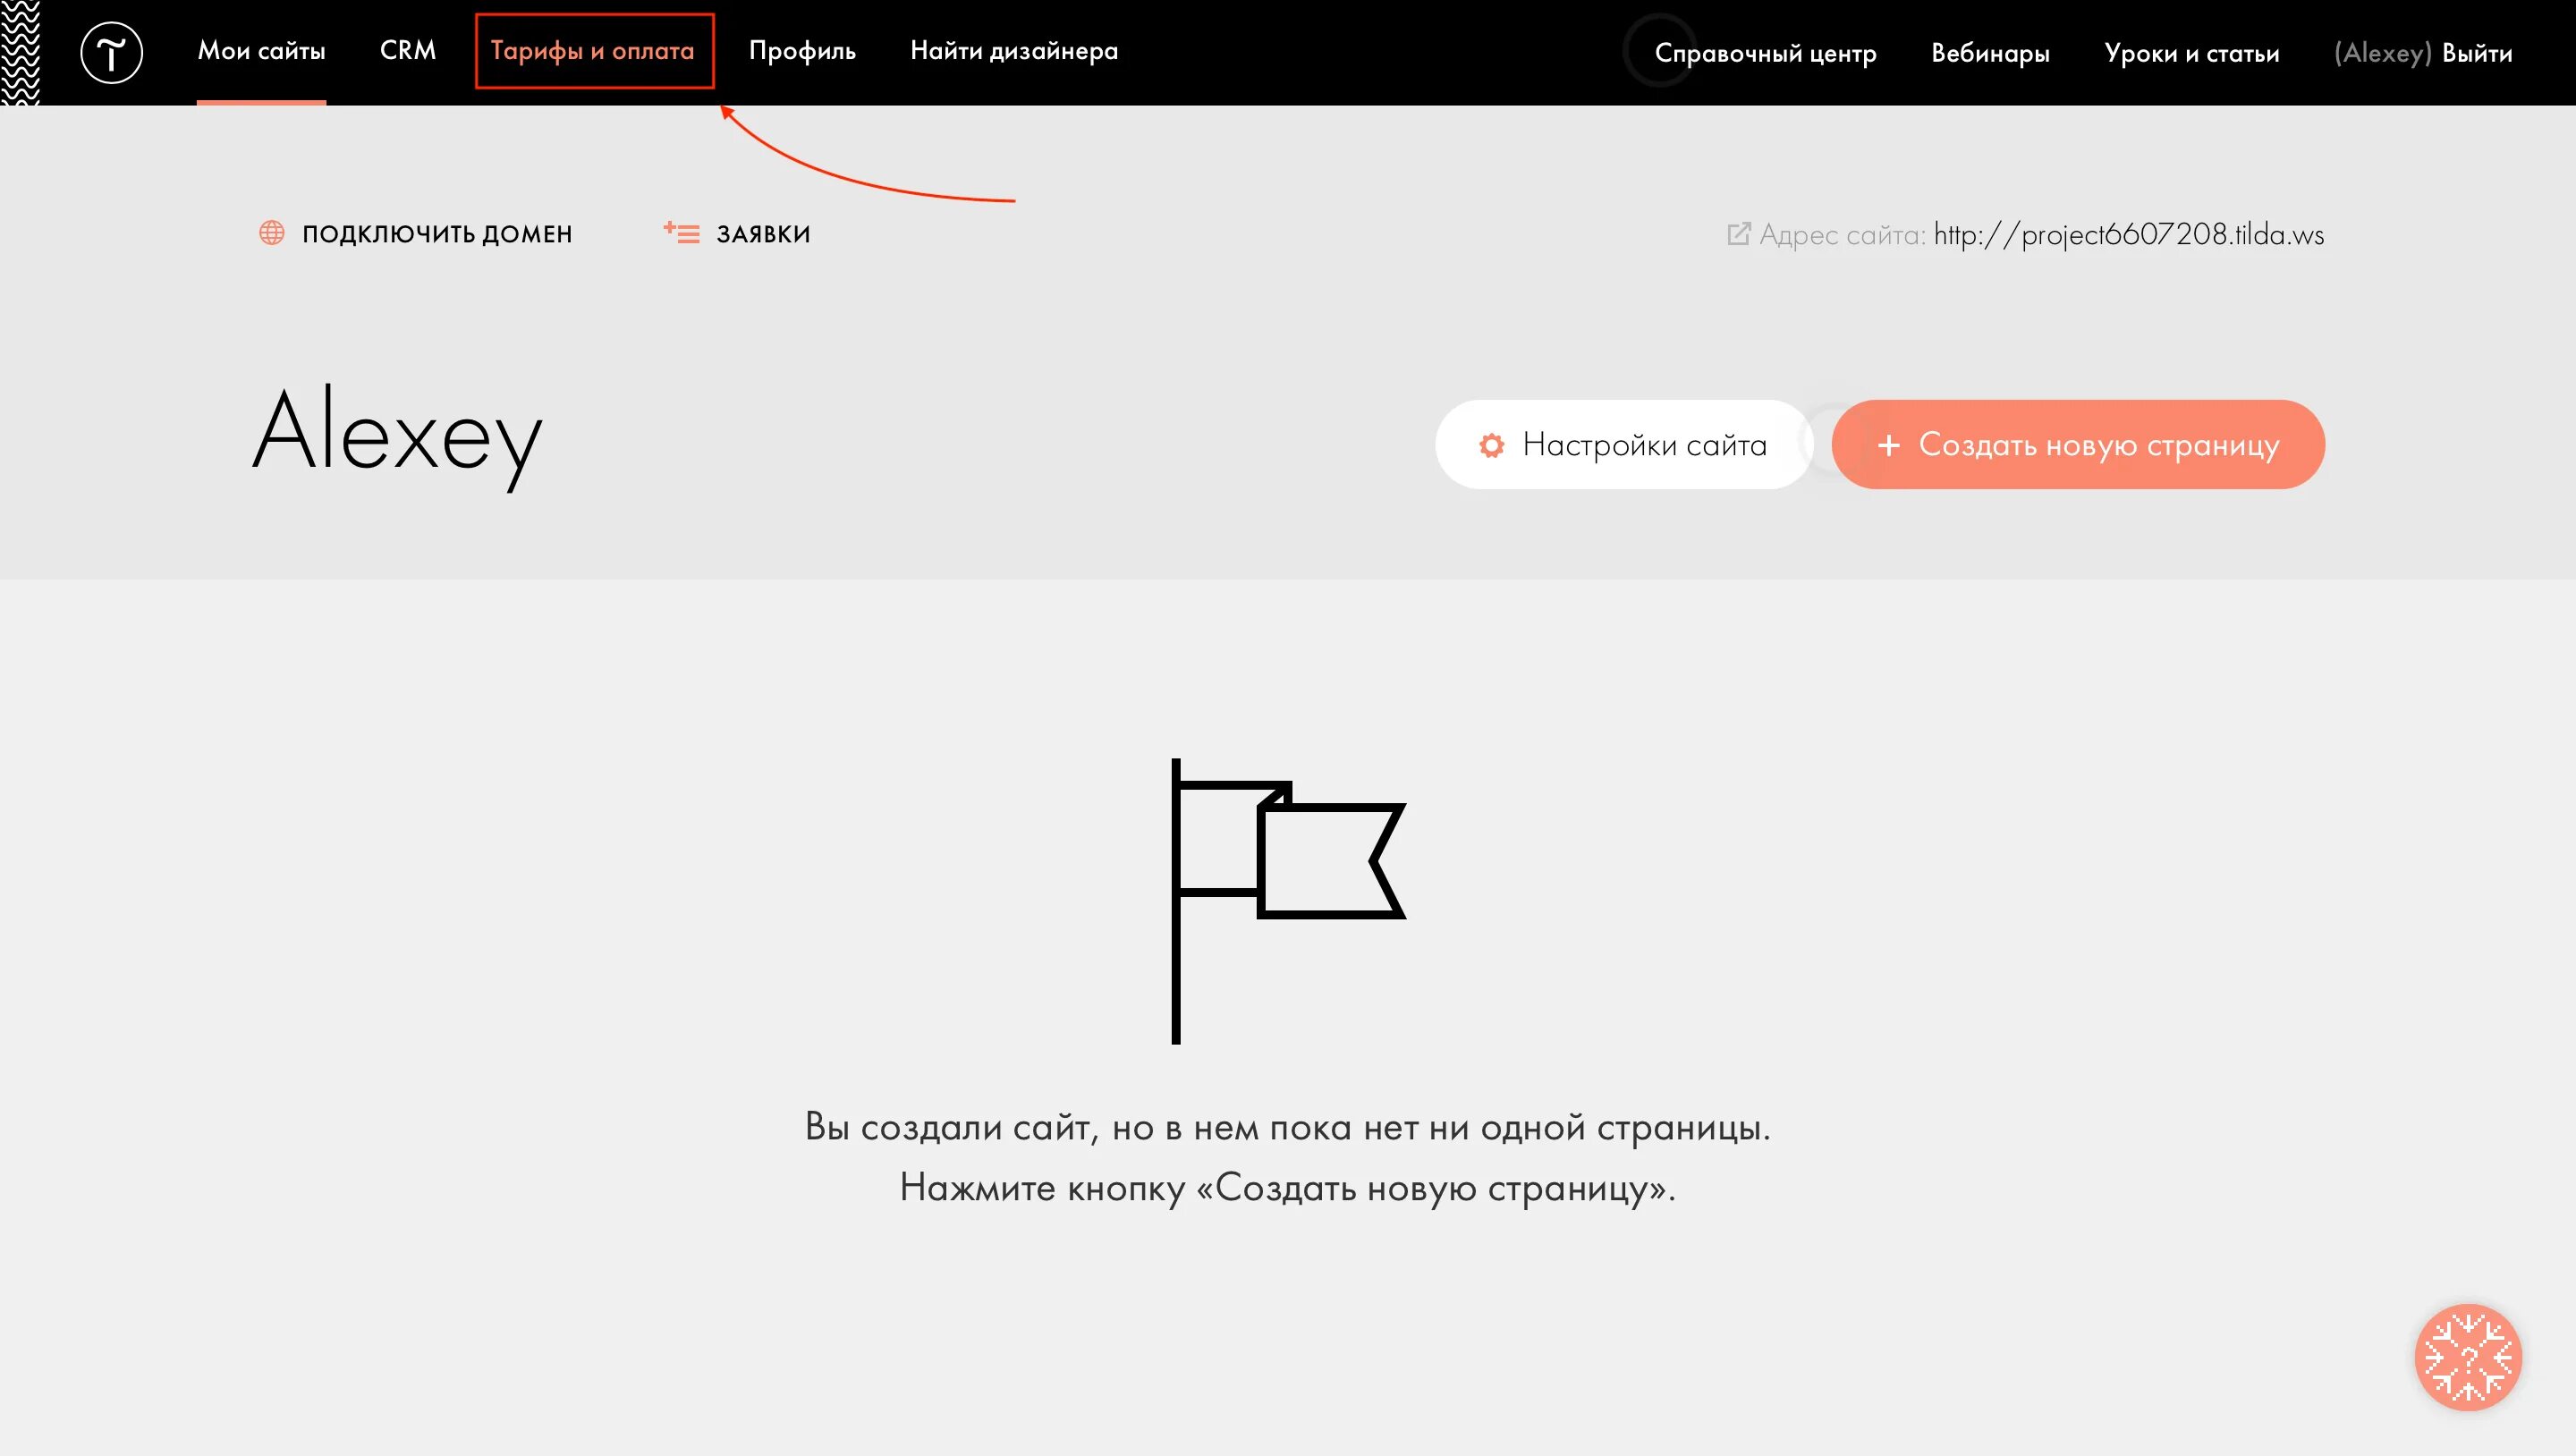
Task: Open Справочный центр
Action: pyautogui.click(x=1765, y=53)
